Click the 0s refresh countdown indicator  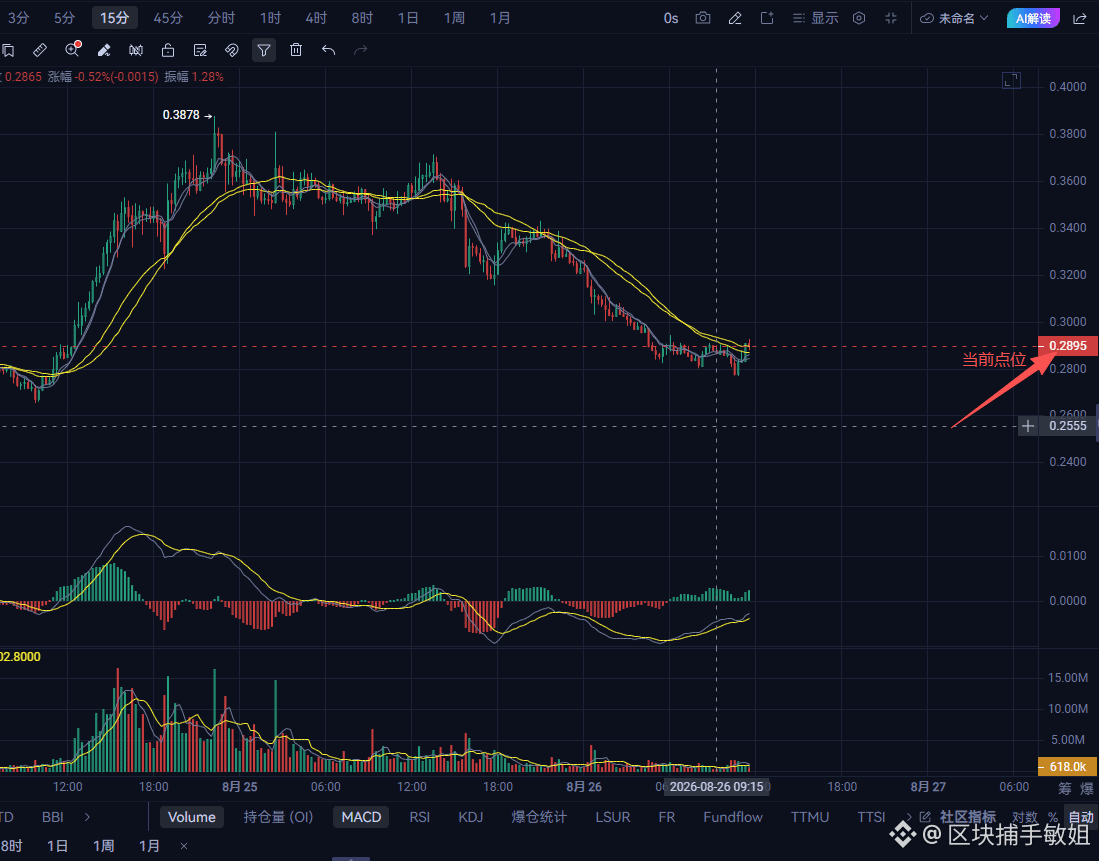(x=671, y=18)
